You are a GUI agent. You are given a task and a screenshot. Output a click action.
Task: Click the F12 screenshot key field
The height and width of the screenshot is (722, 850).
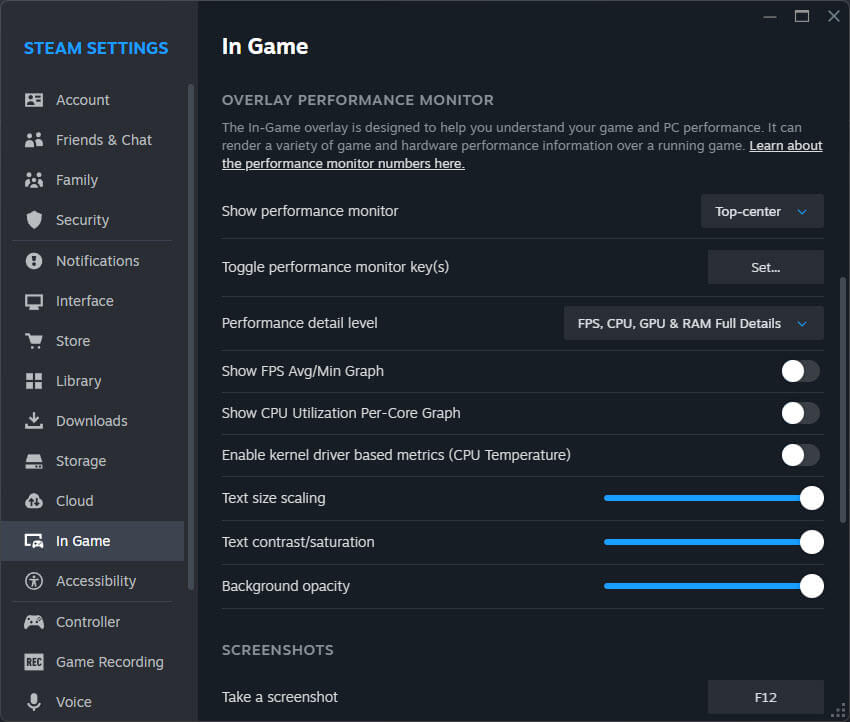coord(765,697)
